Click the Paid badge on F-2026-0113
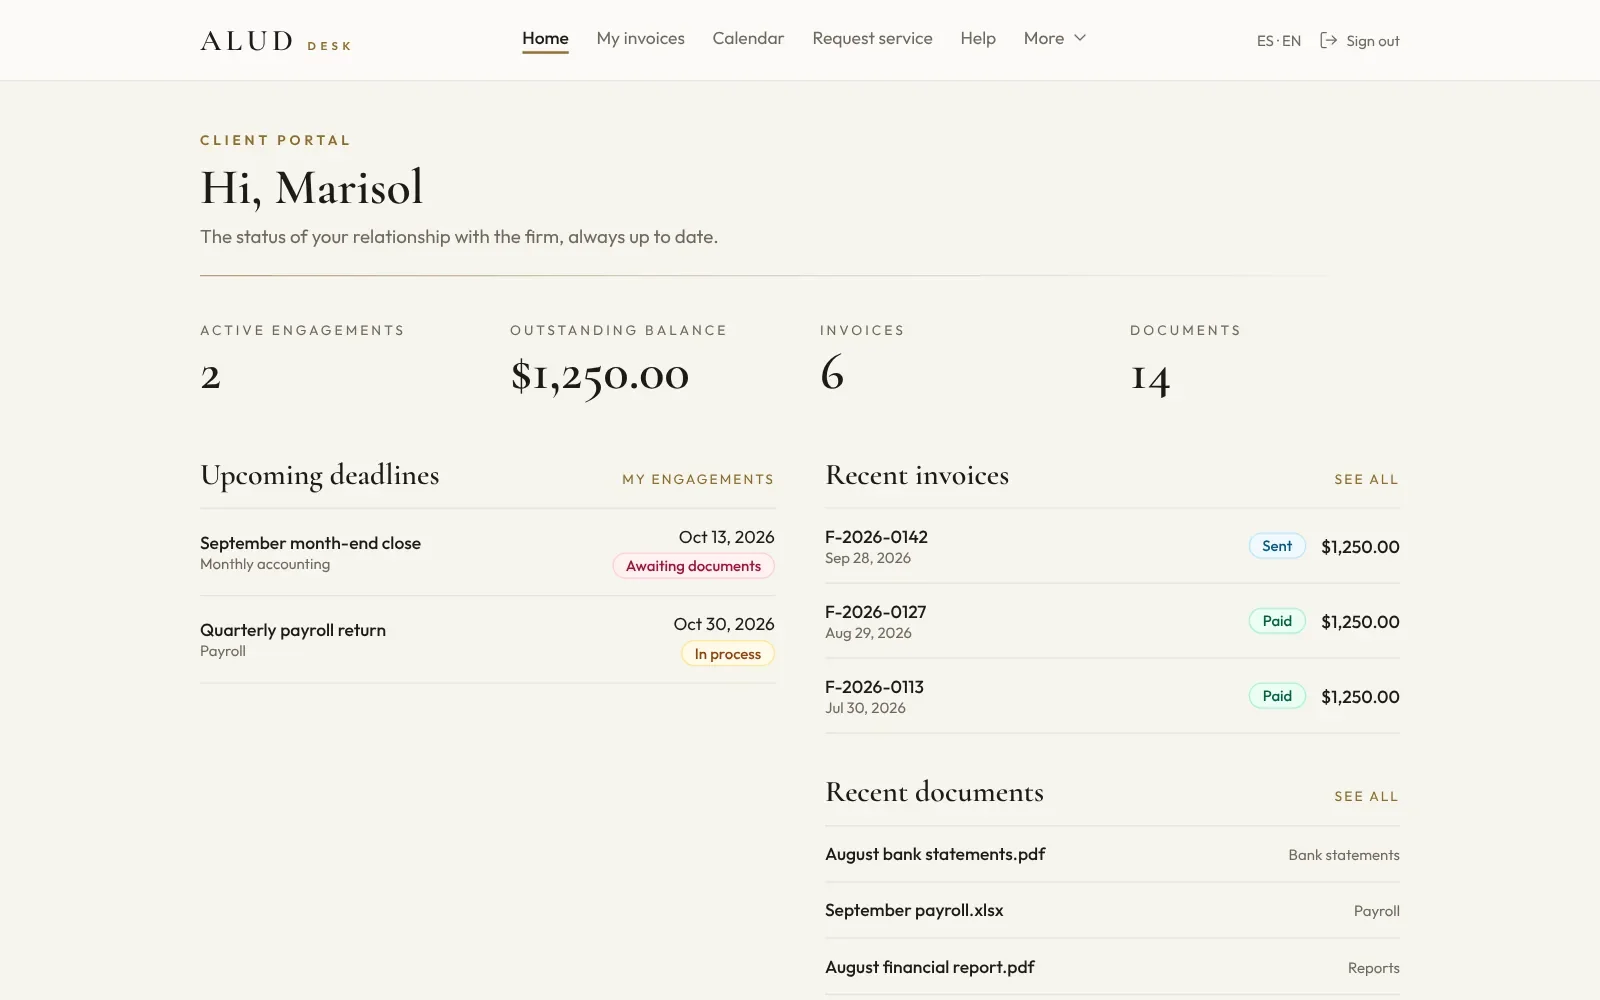This screenshot has width=1600, height=1000. [x=1277, y=696]
